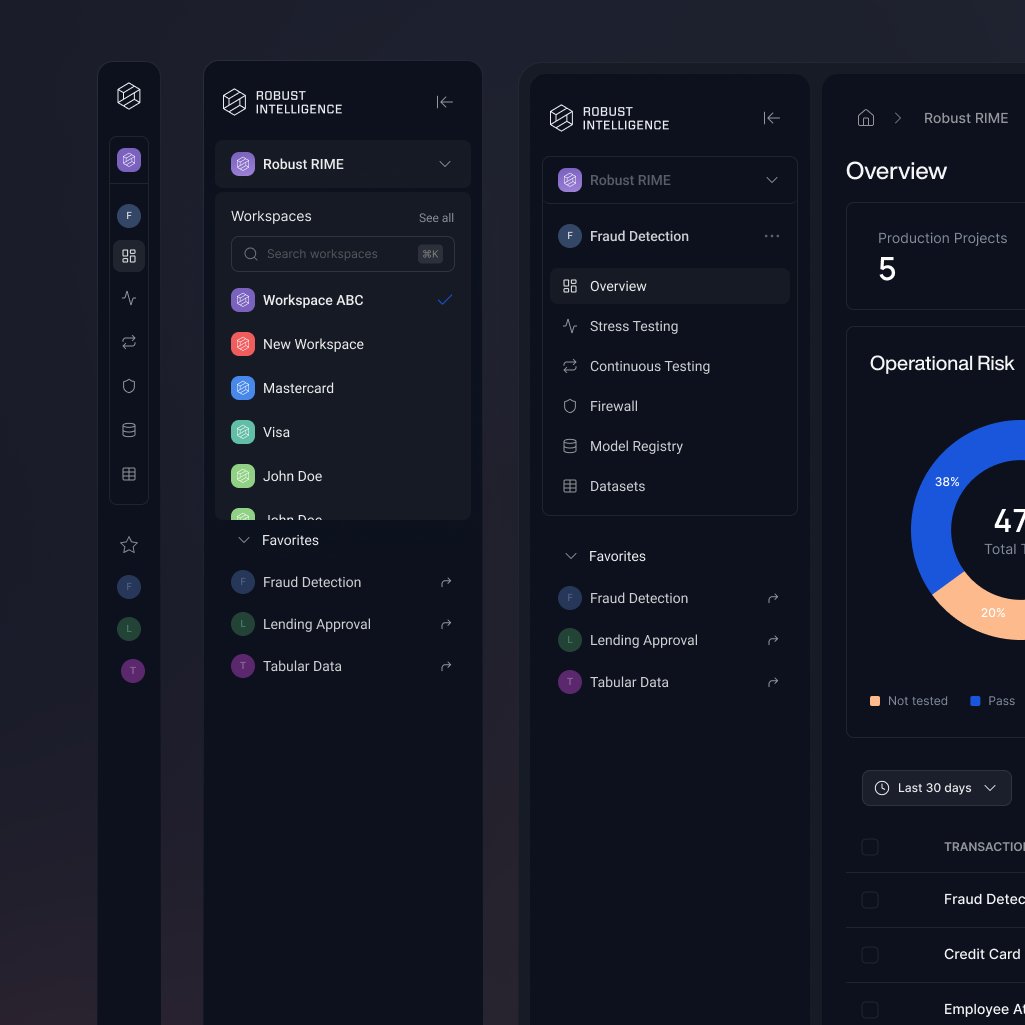Image resolution: width=1025 pixels, height=1025 pixels.
Task: Focus the Search workspaces input field
Action: tap(343, 254)
